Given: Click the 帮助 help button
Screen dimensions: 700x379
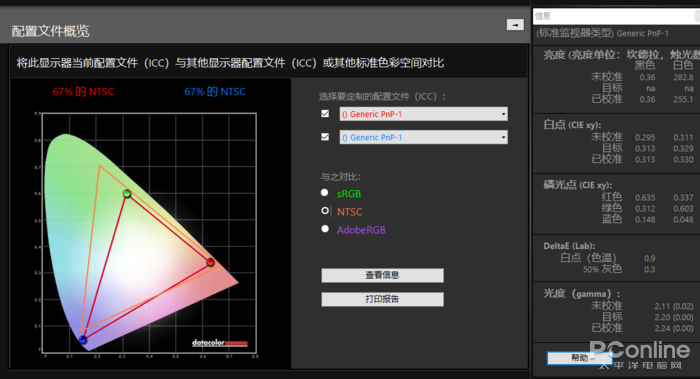Looking at the screenshot, I should point(579,358).
